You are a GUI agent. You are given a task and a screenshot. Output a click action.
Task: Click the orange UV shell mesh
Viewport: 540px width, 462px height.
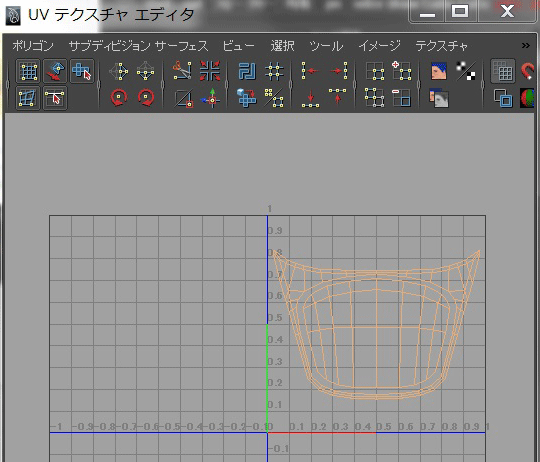click(376, 325)
